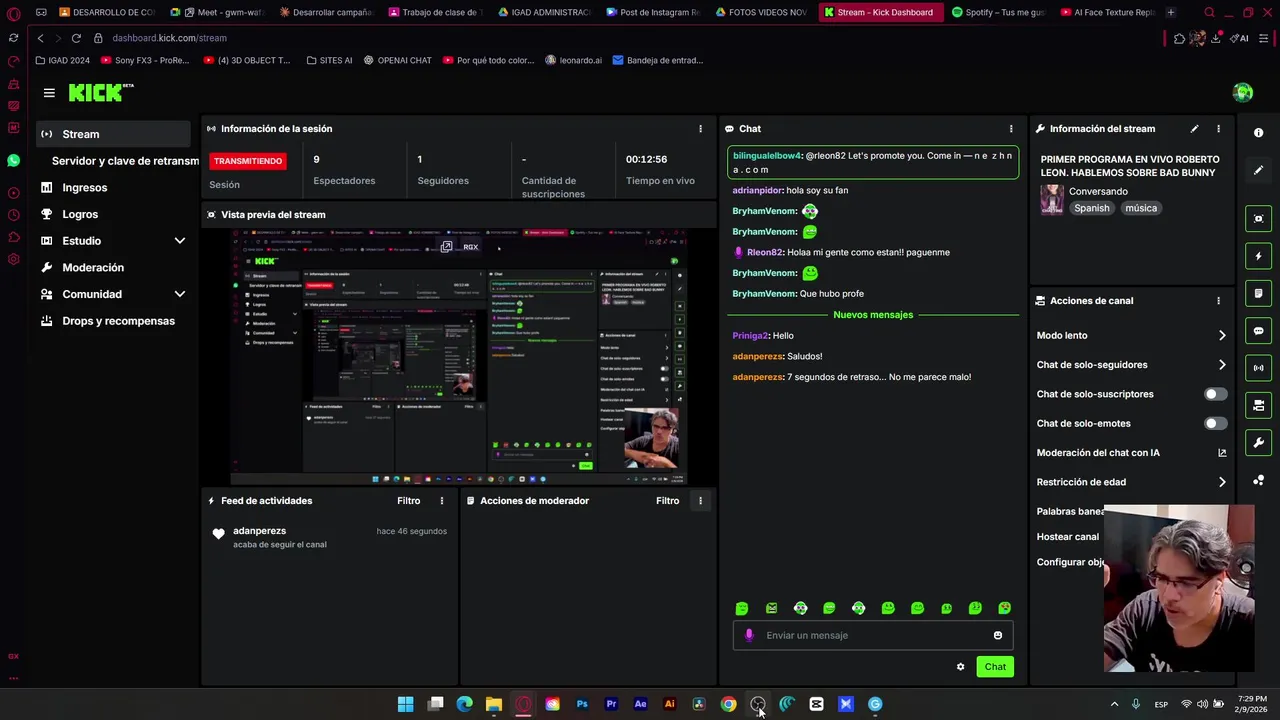
Task: Click the camera channel icon in right sidebar
Action: coord(1258,405)
